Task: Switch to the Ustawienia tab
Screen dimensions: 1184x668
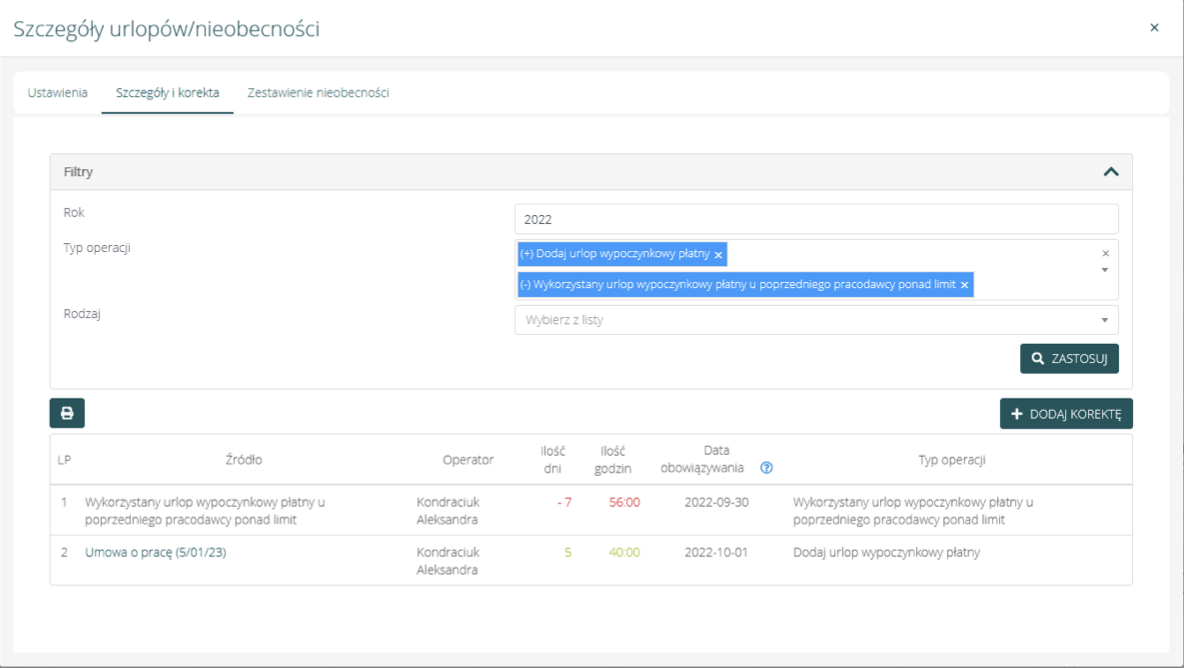Action: click(x=58, y=93)
